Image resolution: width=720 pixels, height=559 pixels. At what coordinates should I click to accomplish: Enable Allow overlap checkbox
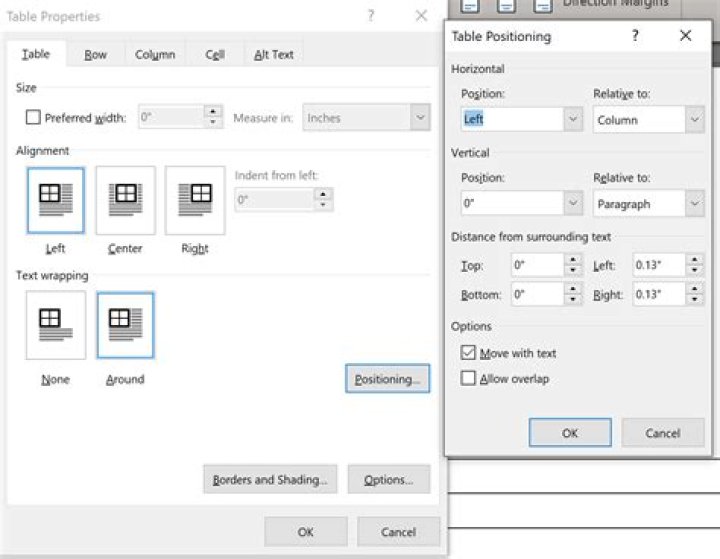pos(468,378)
